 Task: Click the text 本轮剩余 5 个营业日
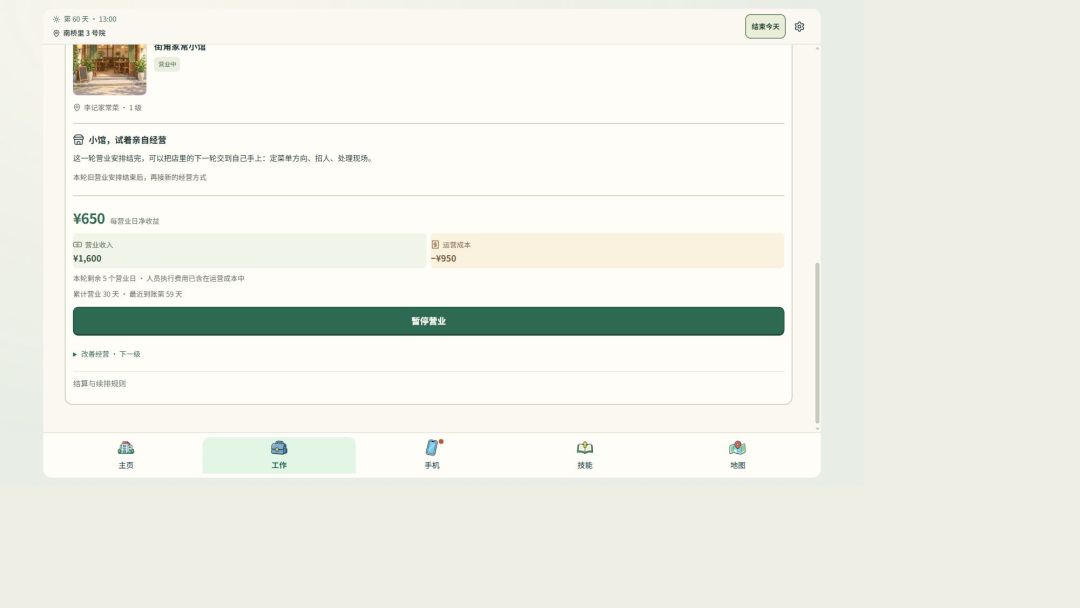[105, 279]
